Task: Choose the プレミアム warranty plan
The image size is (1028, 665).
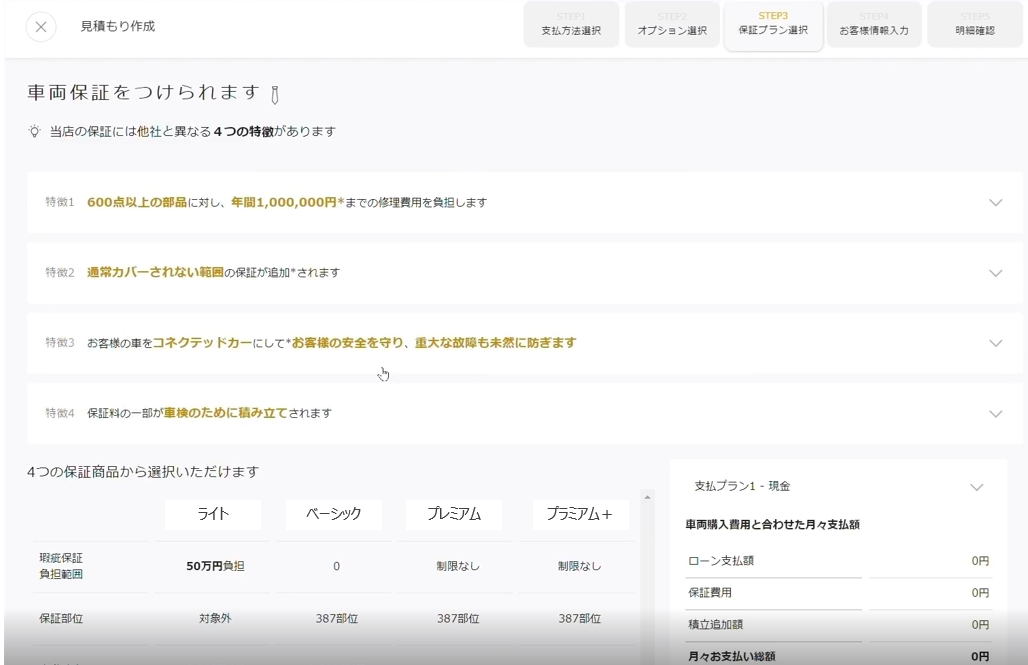Action: pyautogui.click(x=455, y=514)
